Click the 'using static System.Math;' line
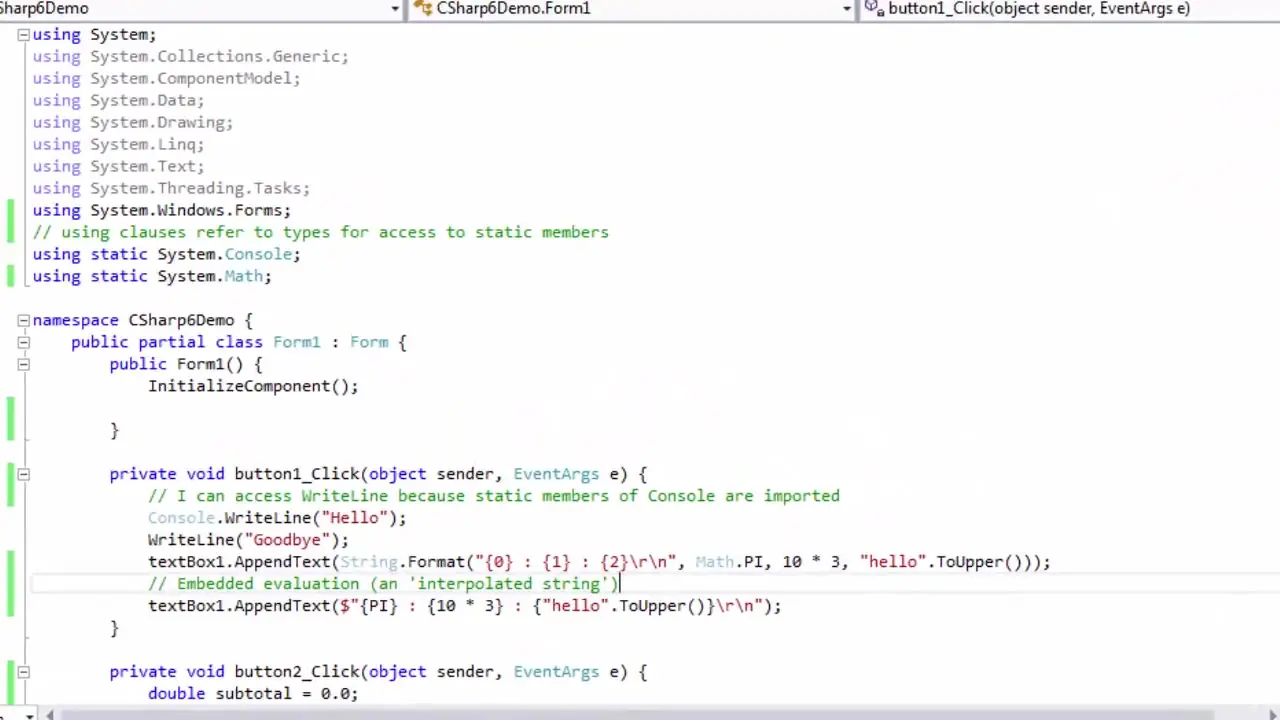The width and height of the screenshot is (1280, 720). (x=152, y=277)
